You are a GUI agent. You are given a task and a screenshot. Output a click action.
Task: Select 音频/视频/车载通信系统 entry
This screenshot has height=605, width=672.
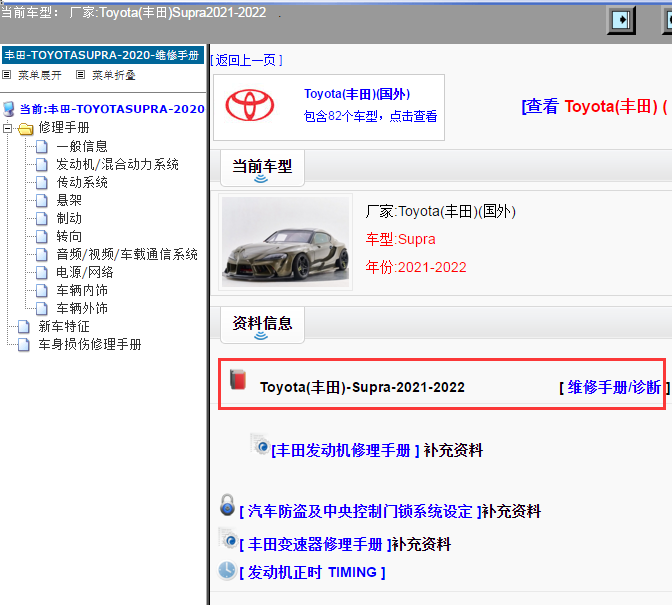click(x=127, y=255)
